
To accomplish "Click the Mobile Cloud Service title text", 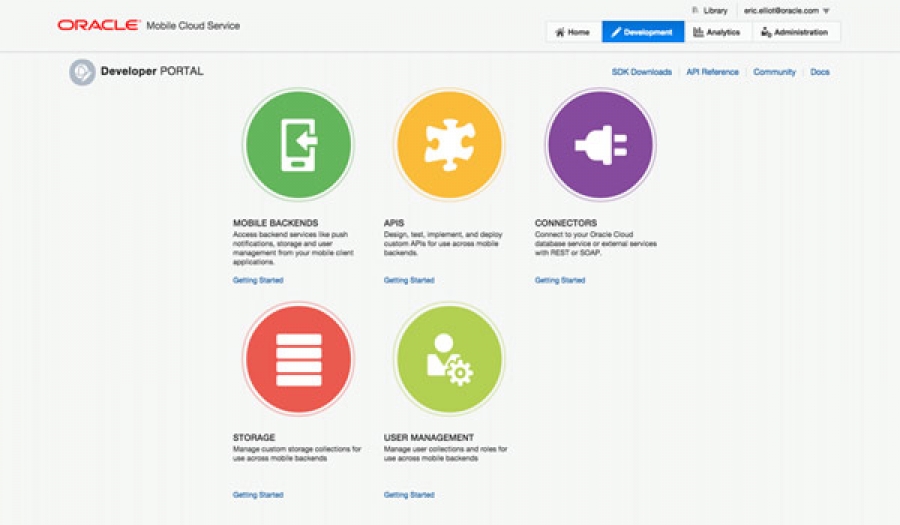I will click(x=193, y=25).
